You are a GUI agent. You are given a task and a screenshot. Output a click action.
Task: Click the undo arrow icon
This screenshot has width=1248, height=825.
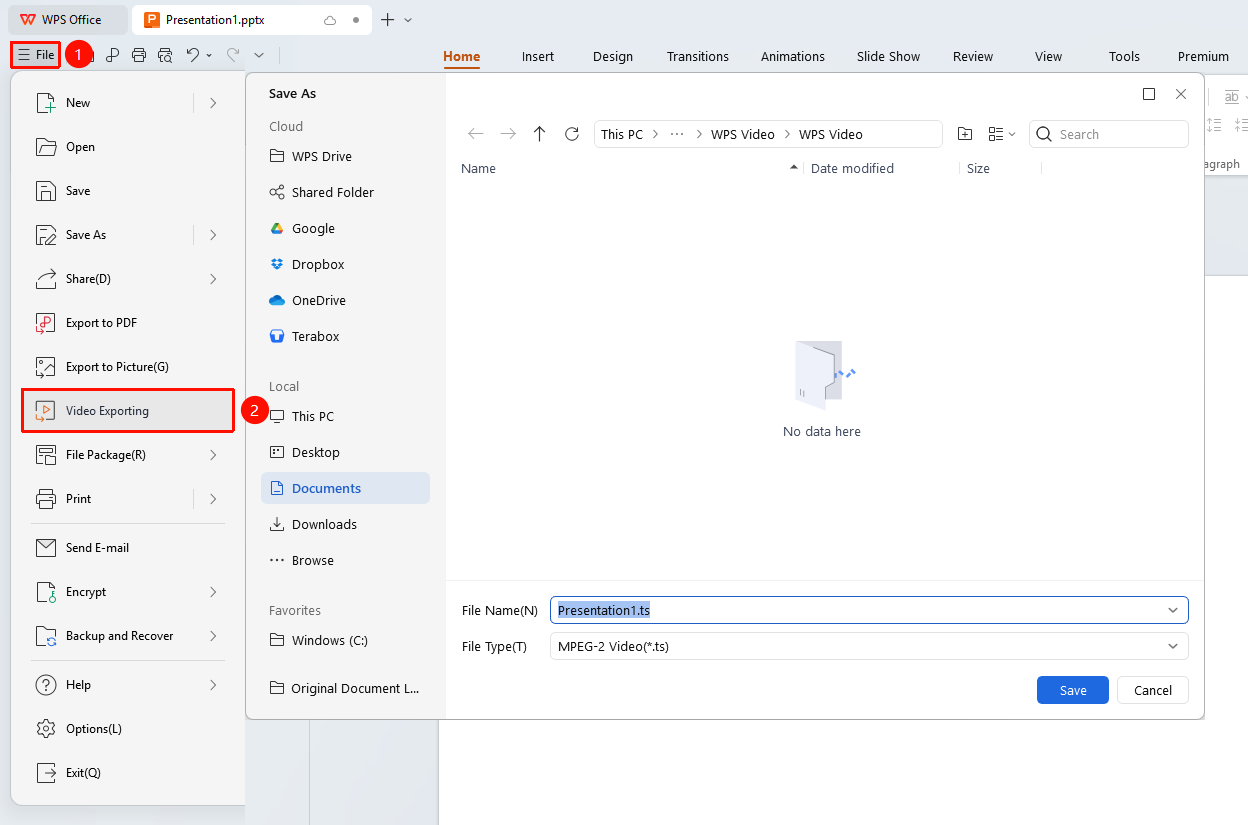[x=193, y=55]
